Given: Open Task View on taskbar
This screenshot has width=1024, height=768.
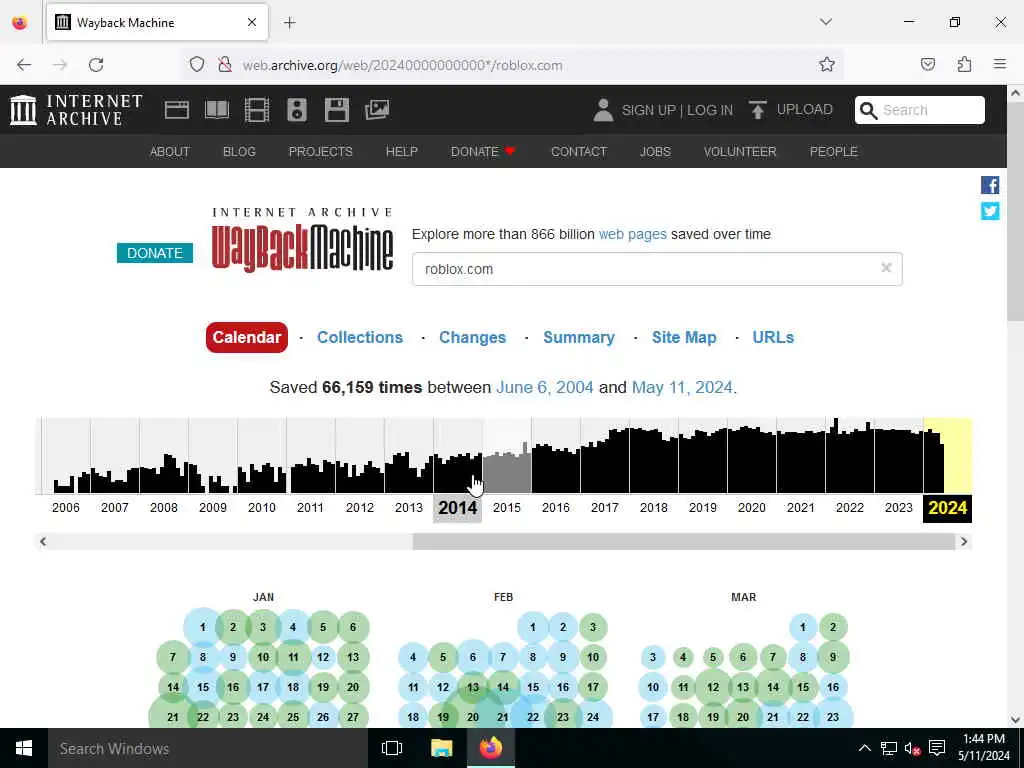Looking at the screenshot, I should click(x=391, y=748).
